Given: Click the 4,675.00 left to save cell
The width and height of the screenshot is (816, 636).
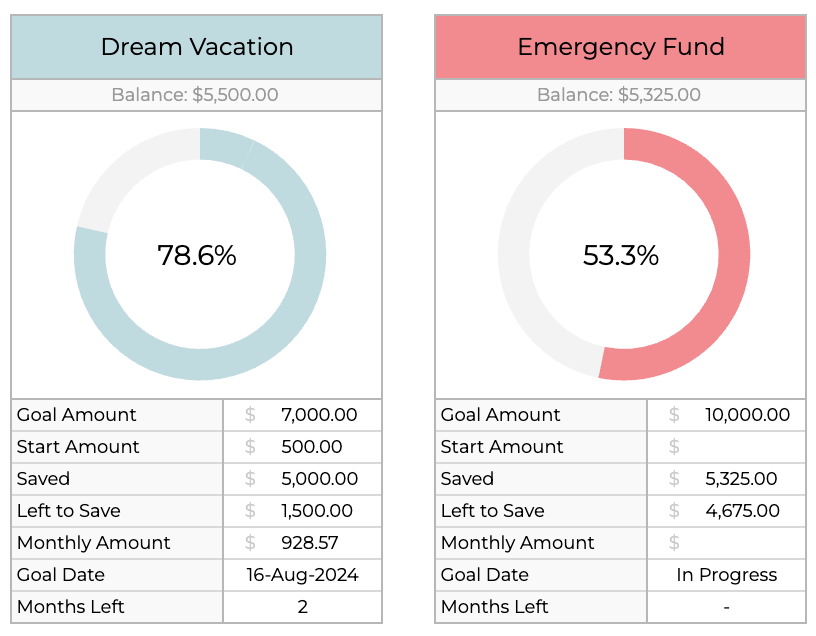Looking at the screenshot, I should [742, 511].
